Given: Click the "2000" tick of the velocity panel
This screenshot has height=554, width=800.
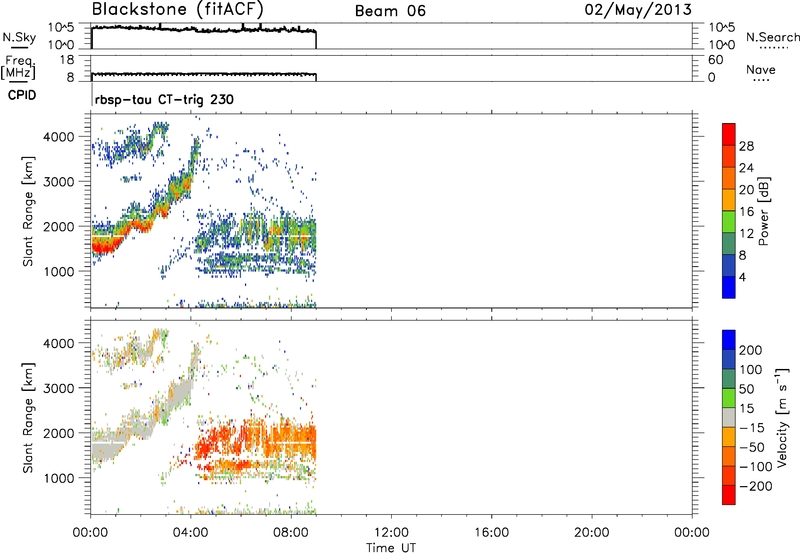Looking at the screenshot, I should tap(59, 433).
